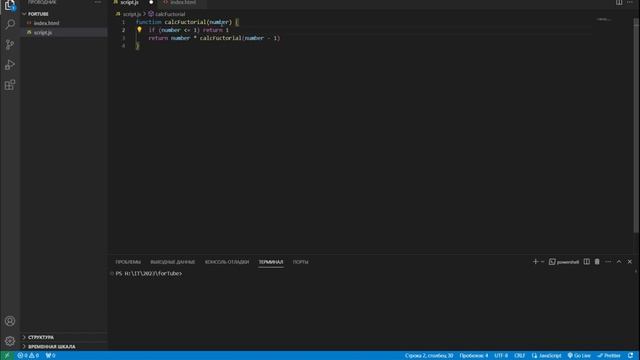Viewport: 640px width, 360px height.
Task: Open the КОНСОЛЬ ОТЛАДКИ panel tab
Action: pos(227,262)
